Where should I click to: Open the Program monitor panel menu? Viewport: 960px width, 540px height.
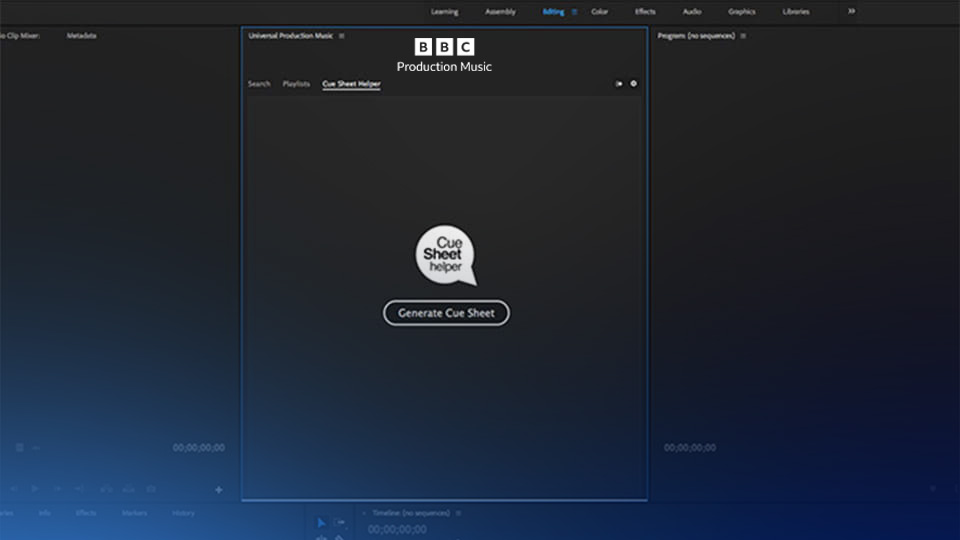[x=743, y=36]
